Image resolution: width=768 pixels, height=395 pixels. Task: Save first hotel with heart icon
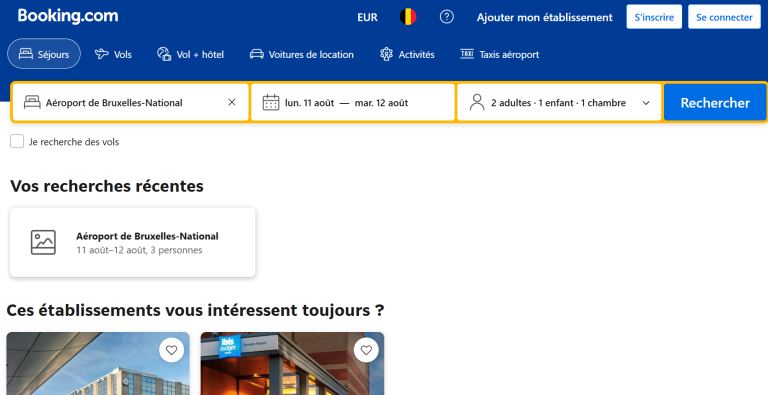coord(171,350)
